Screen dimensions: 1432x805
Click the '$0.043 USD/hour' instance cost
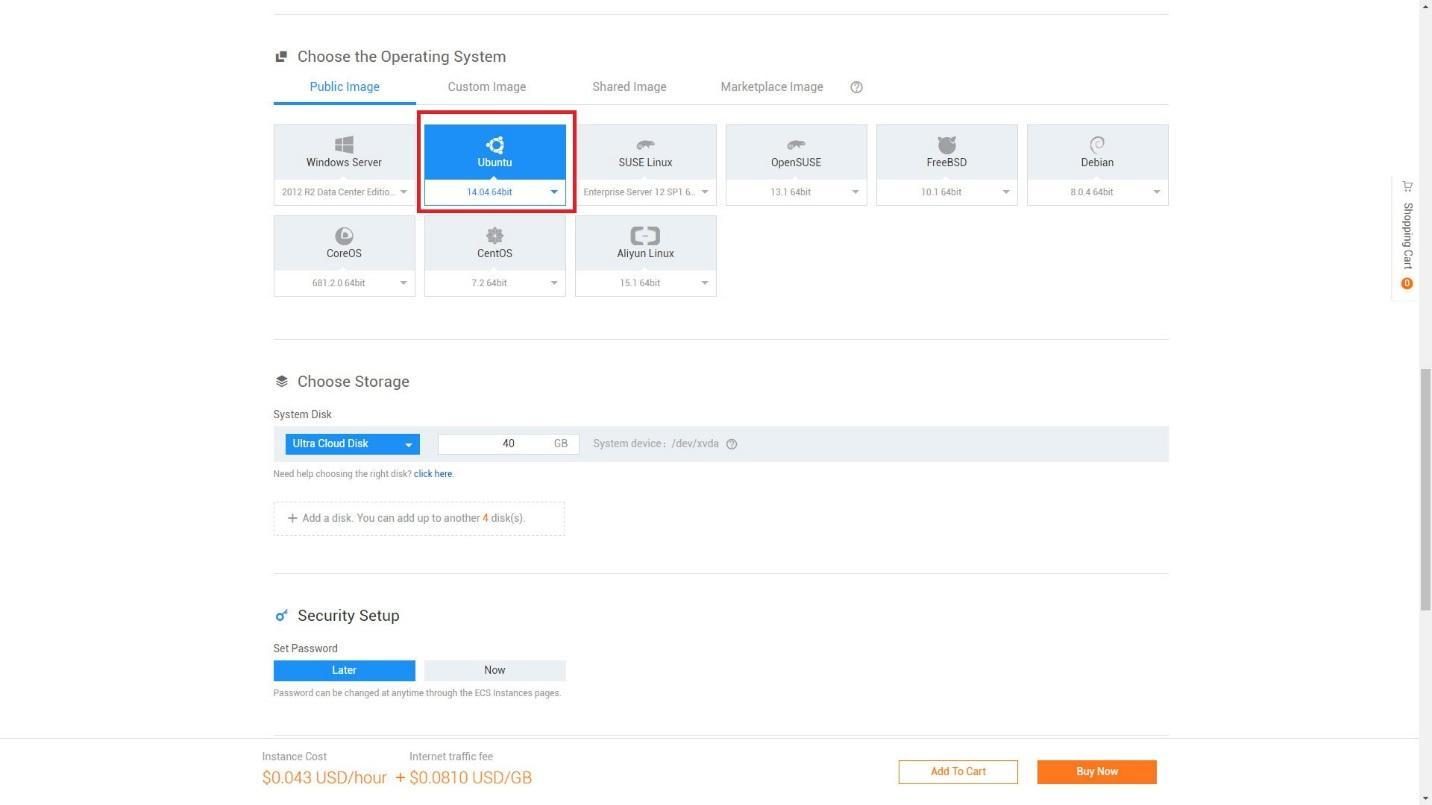[x=324, y=777]
